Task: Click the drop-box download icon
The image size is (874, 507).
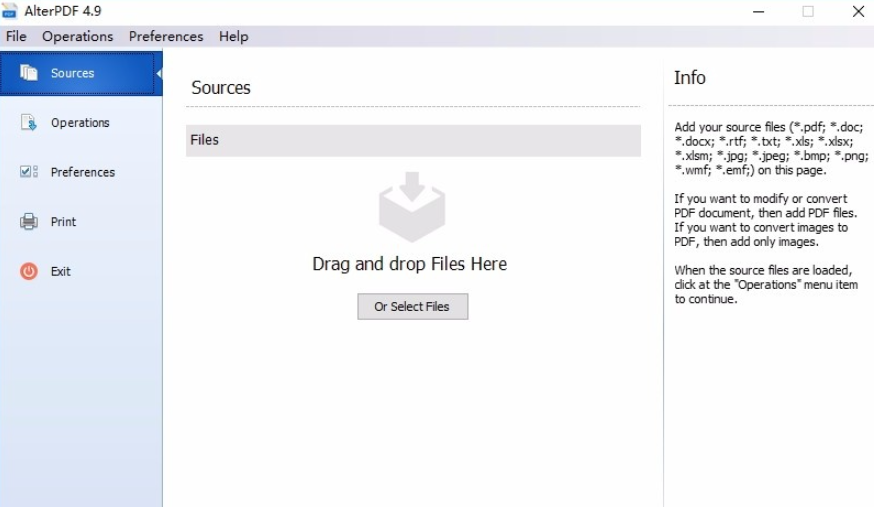Action: point(412,207)
